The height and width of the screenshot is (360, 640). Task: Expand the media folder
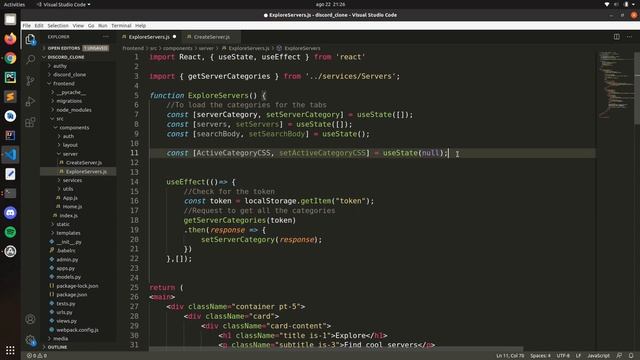(x=60, y=338)
